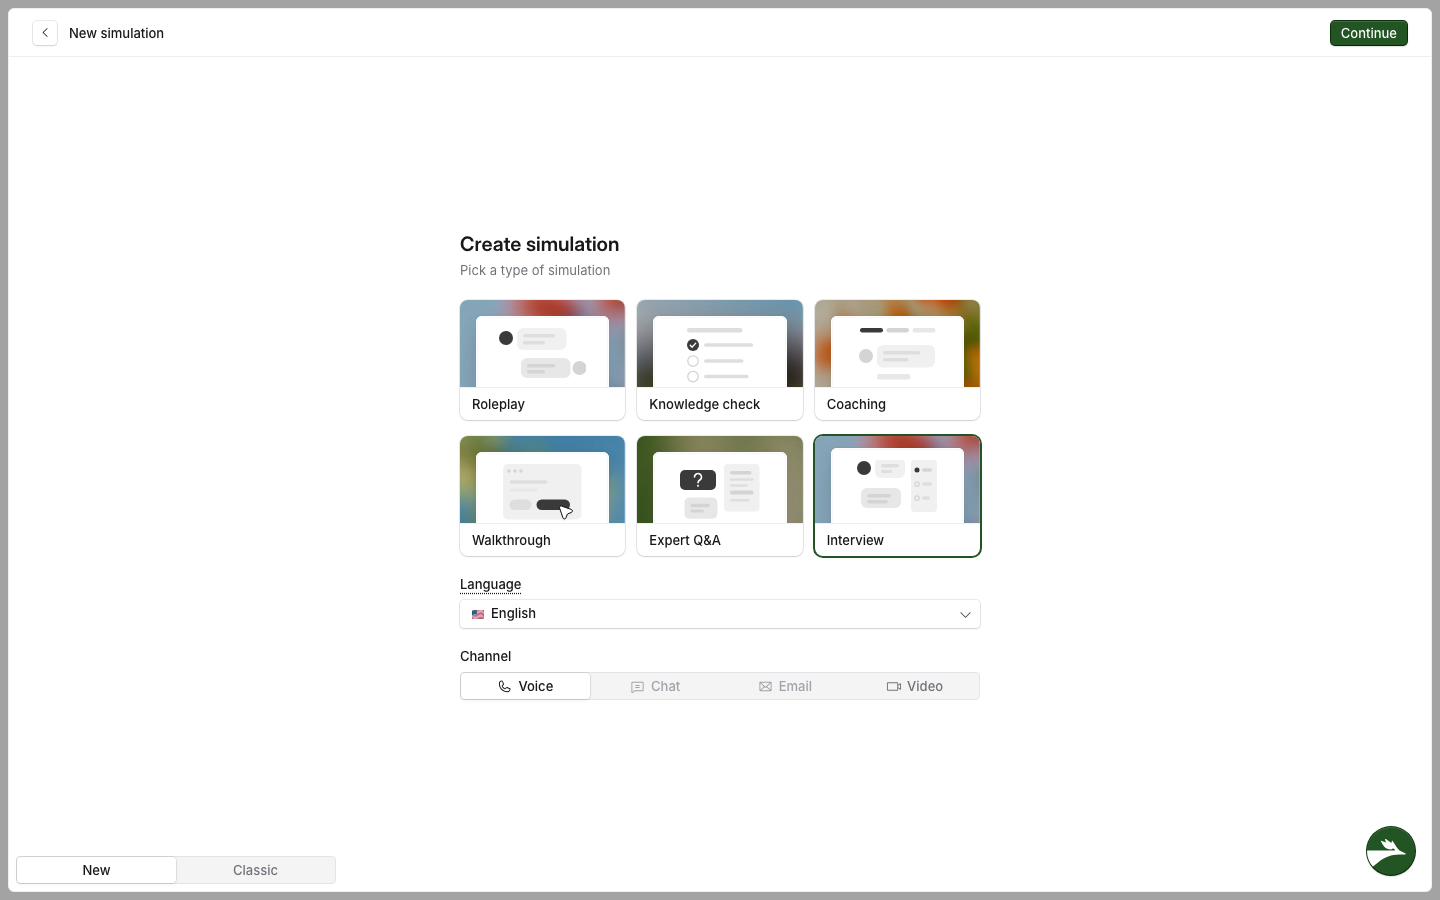Choose the Knowledge check simulation type

tap(720, 360)
